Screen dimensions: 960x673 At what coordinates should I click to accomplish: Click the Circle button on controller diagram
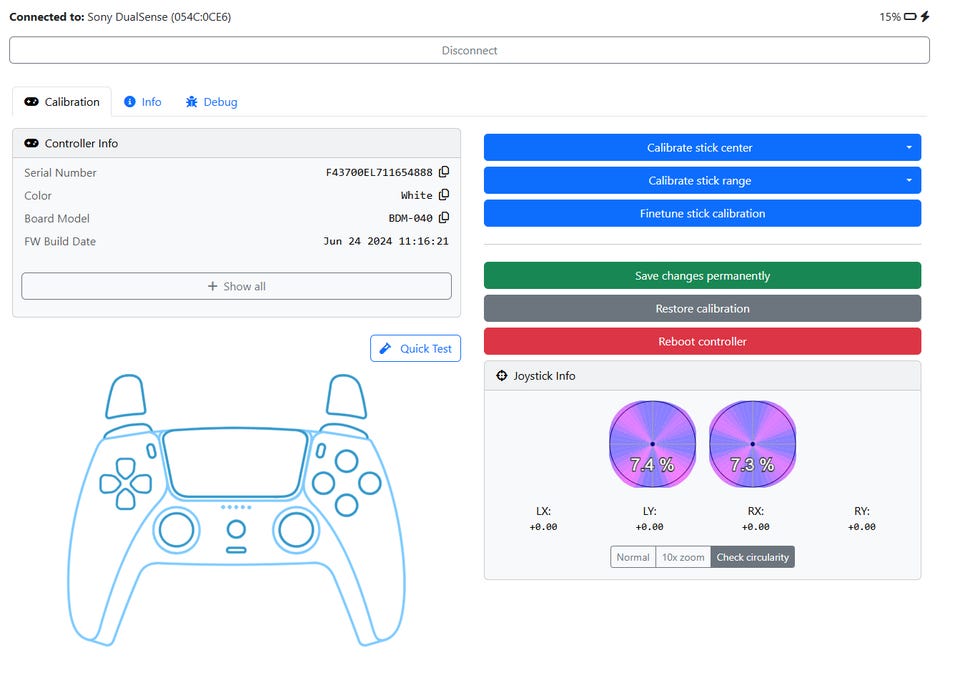click(x=370, y=483)
